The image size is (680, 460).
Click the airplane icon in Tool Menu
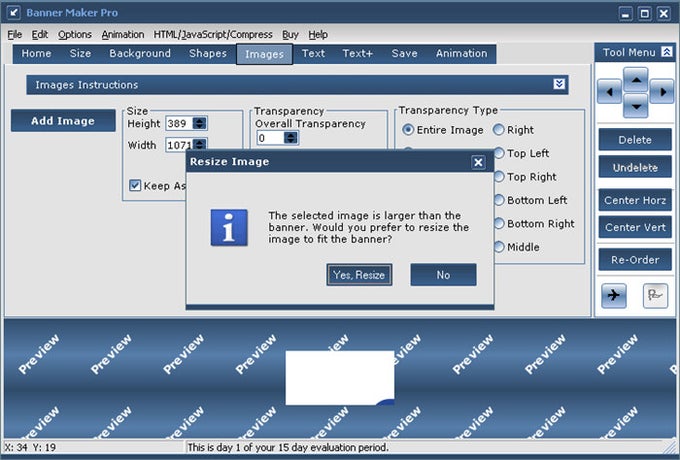[614, 296]
